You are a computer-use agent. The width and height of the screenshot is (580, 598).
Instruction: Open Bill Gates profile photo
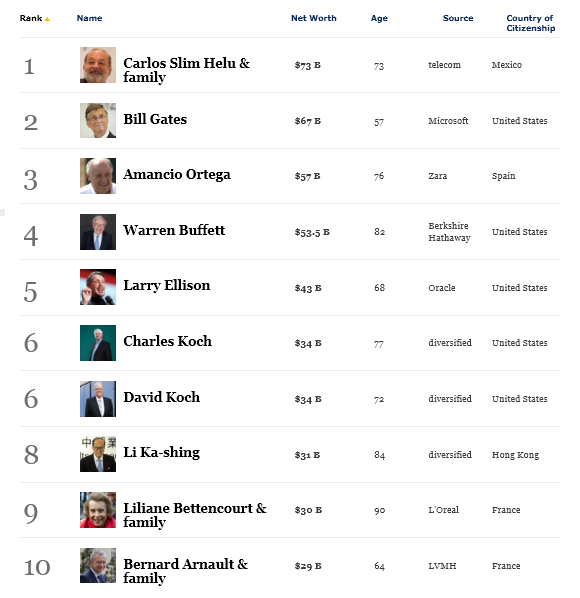pos(98,121)
